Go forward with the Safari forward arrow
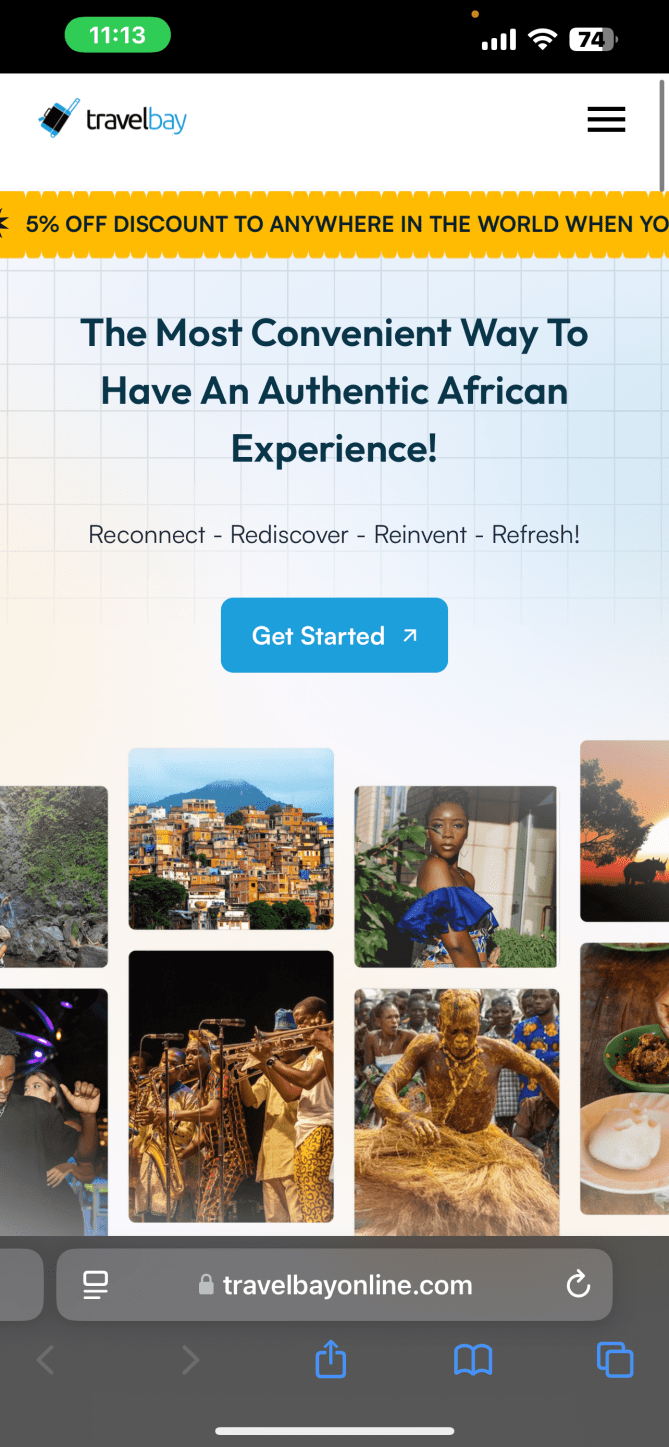This screenshot has width=669, height=1447. point(190,1360)
